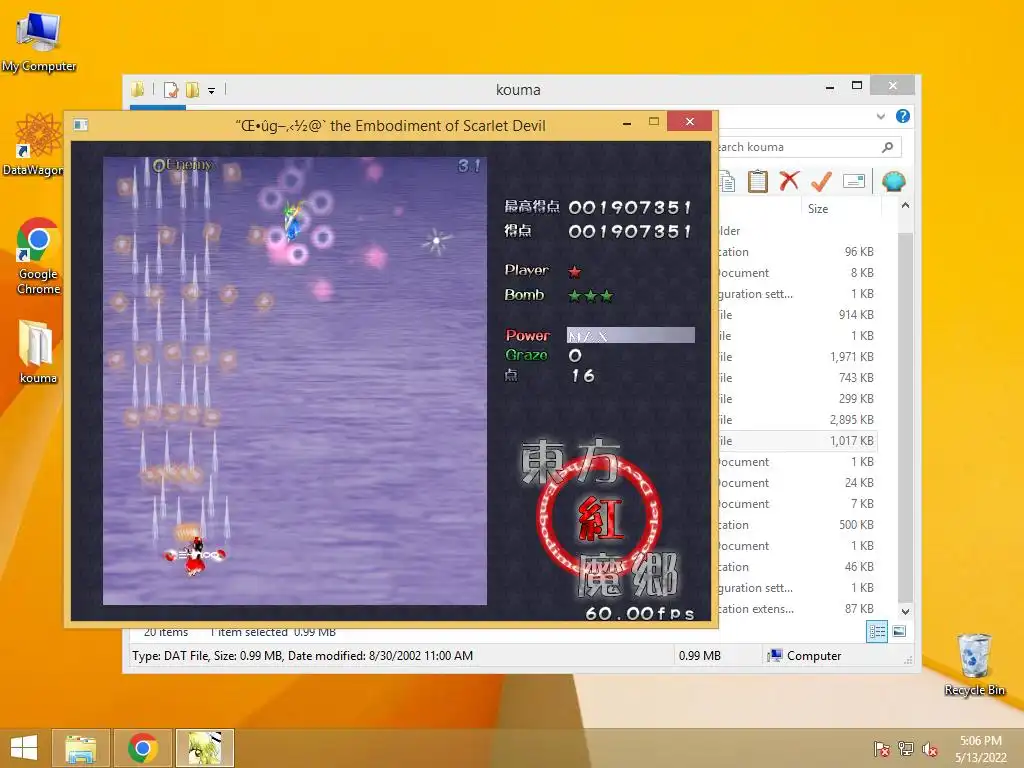Viewport: 1024px width, 768px height.
Task: Open the Customize Quick Access Toolbar dropdown arrow
Action: tap(212, 91)
